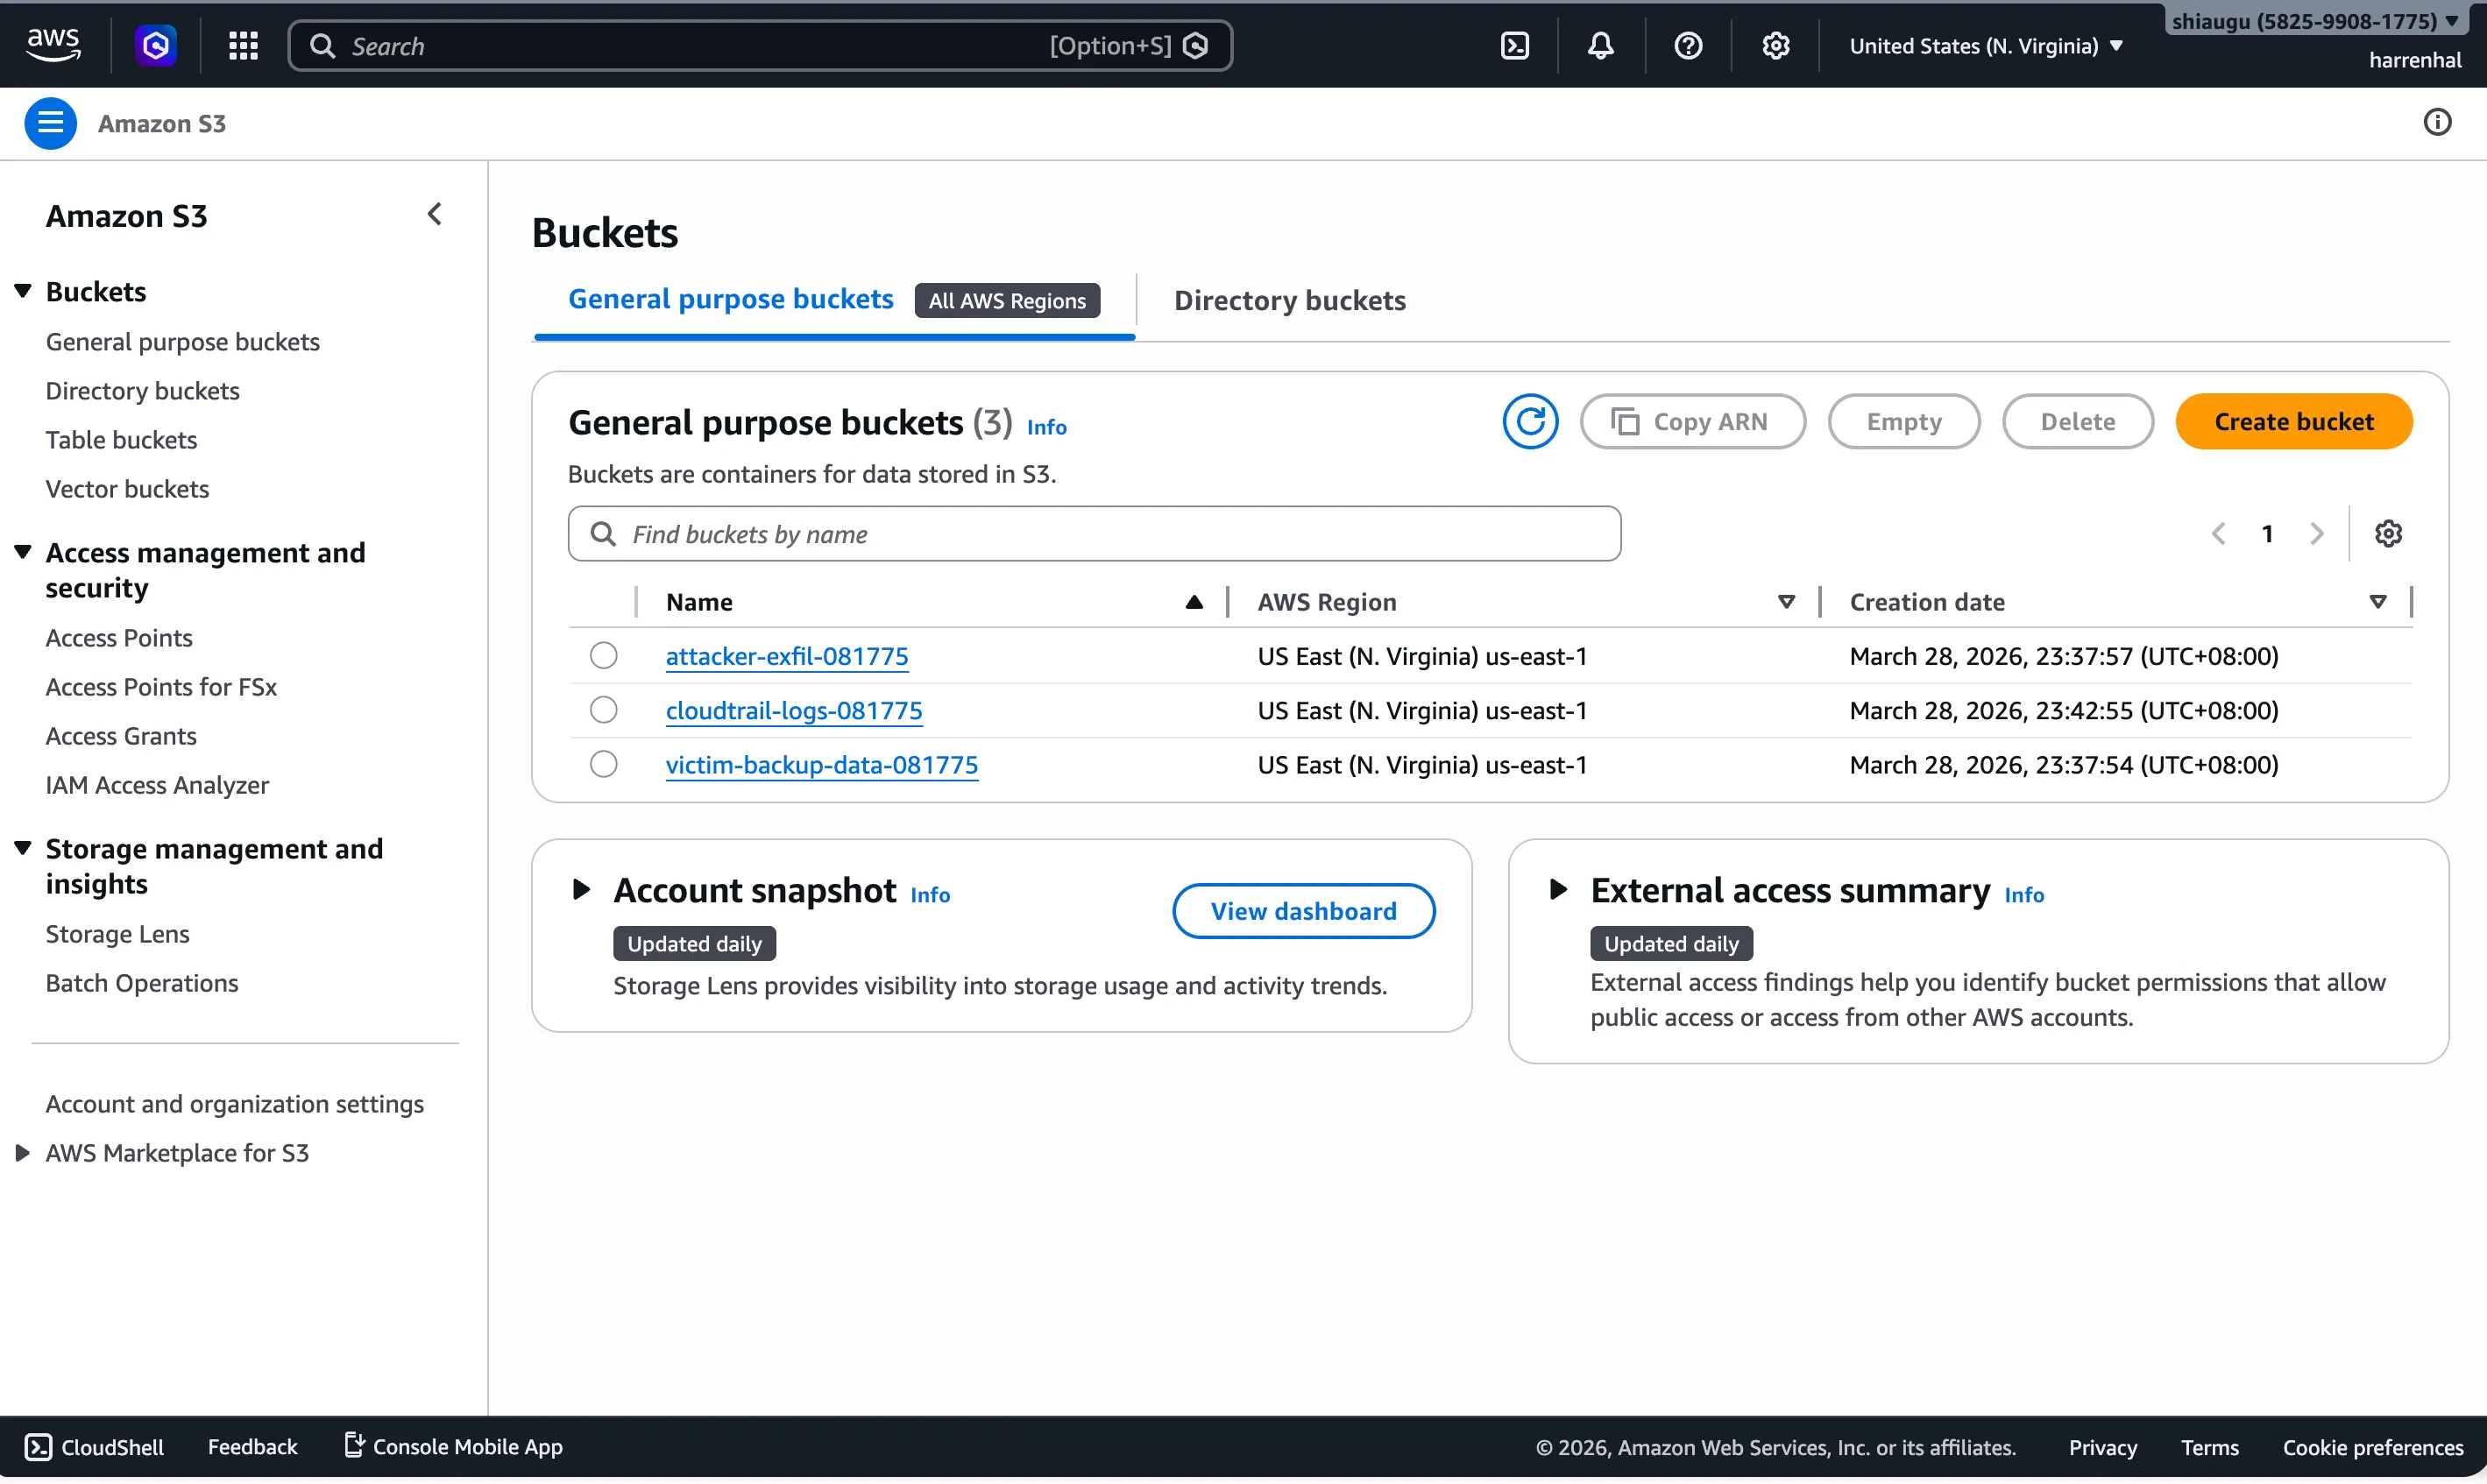Open Storage Lens in sidebar
This screenshot has width=2487, height=1484.
point(117,933)
